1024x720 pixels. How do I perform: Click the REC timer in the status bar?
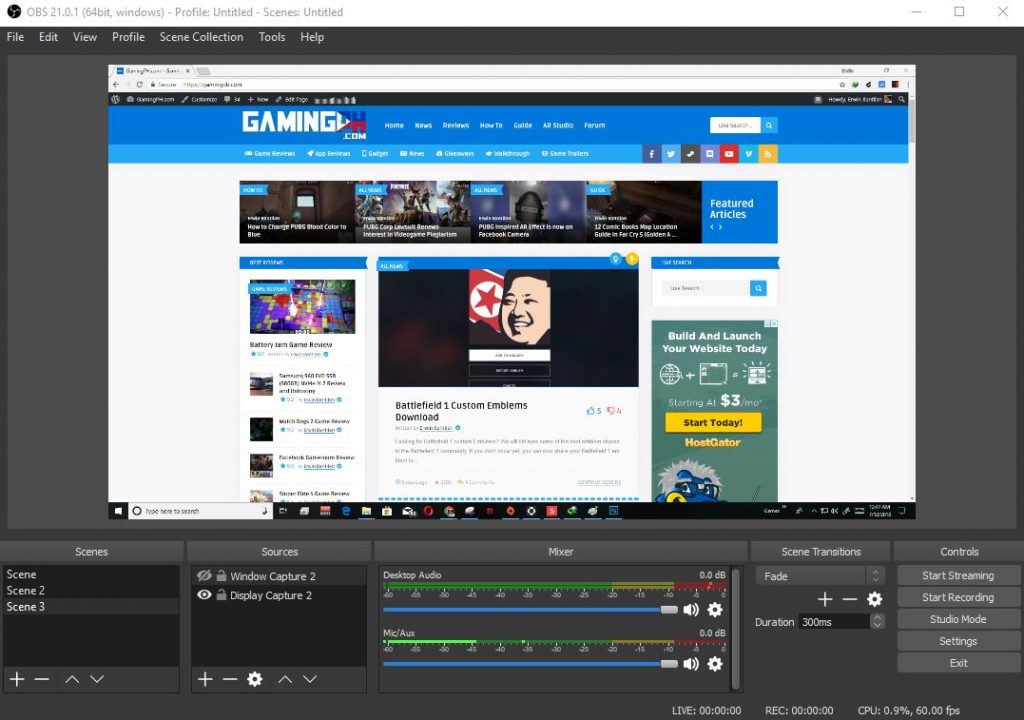799,710
